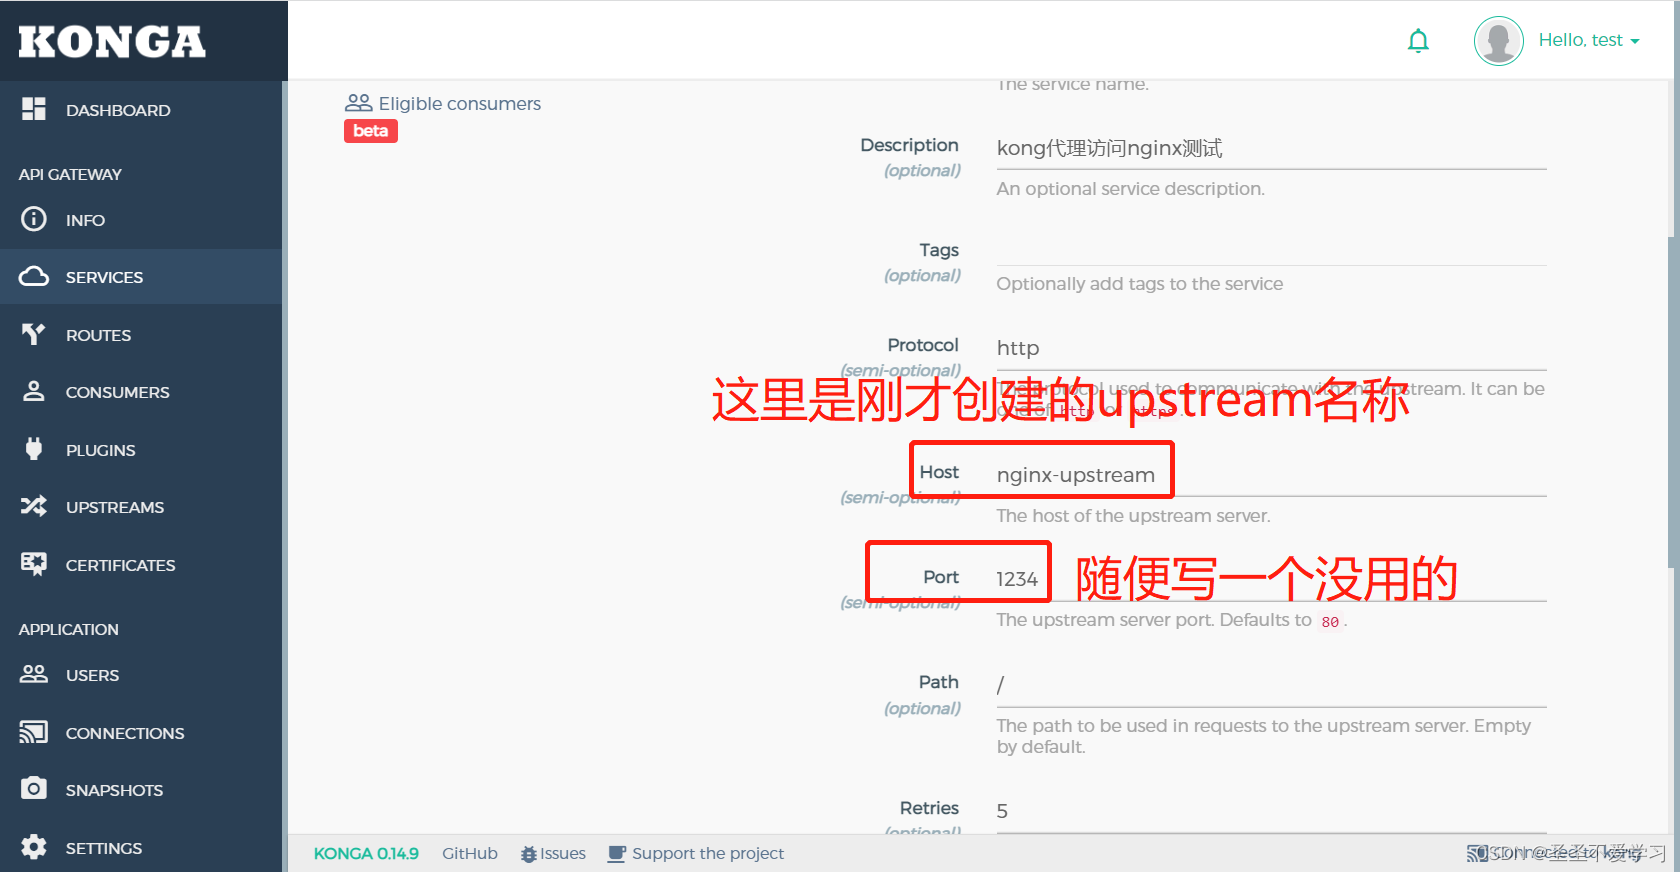1680x872 pixels.
Task: Click the beta badge
Action: pos(371,131)
